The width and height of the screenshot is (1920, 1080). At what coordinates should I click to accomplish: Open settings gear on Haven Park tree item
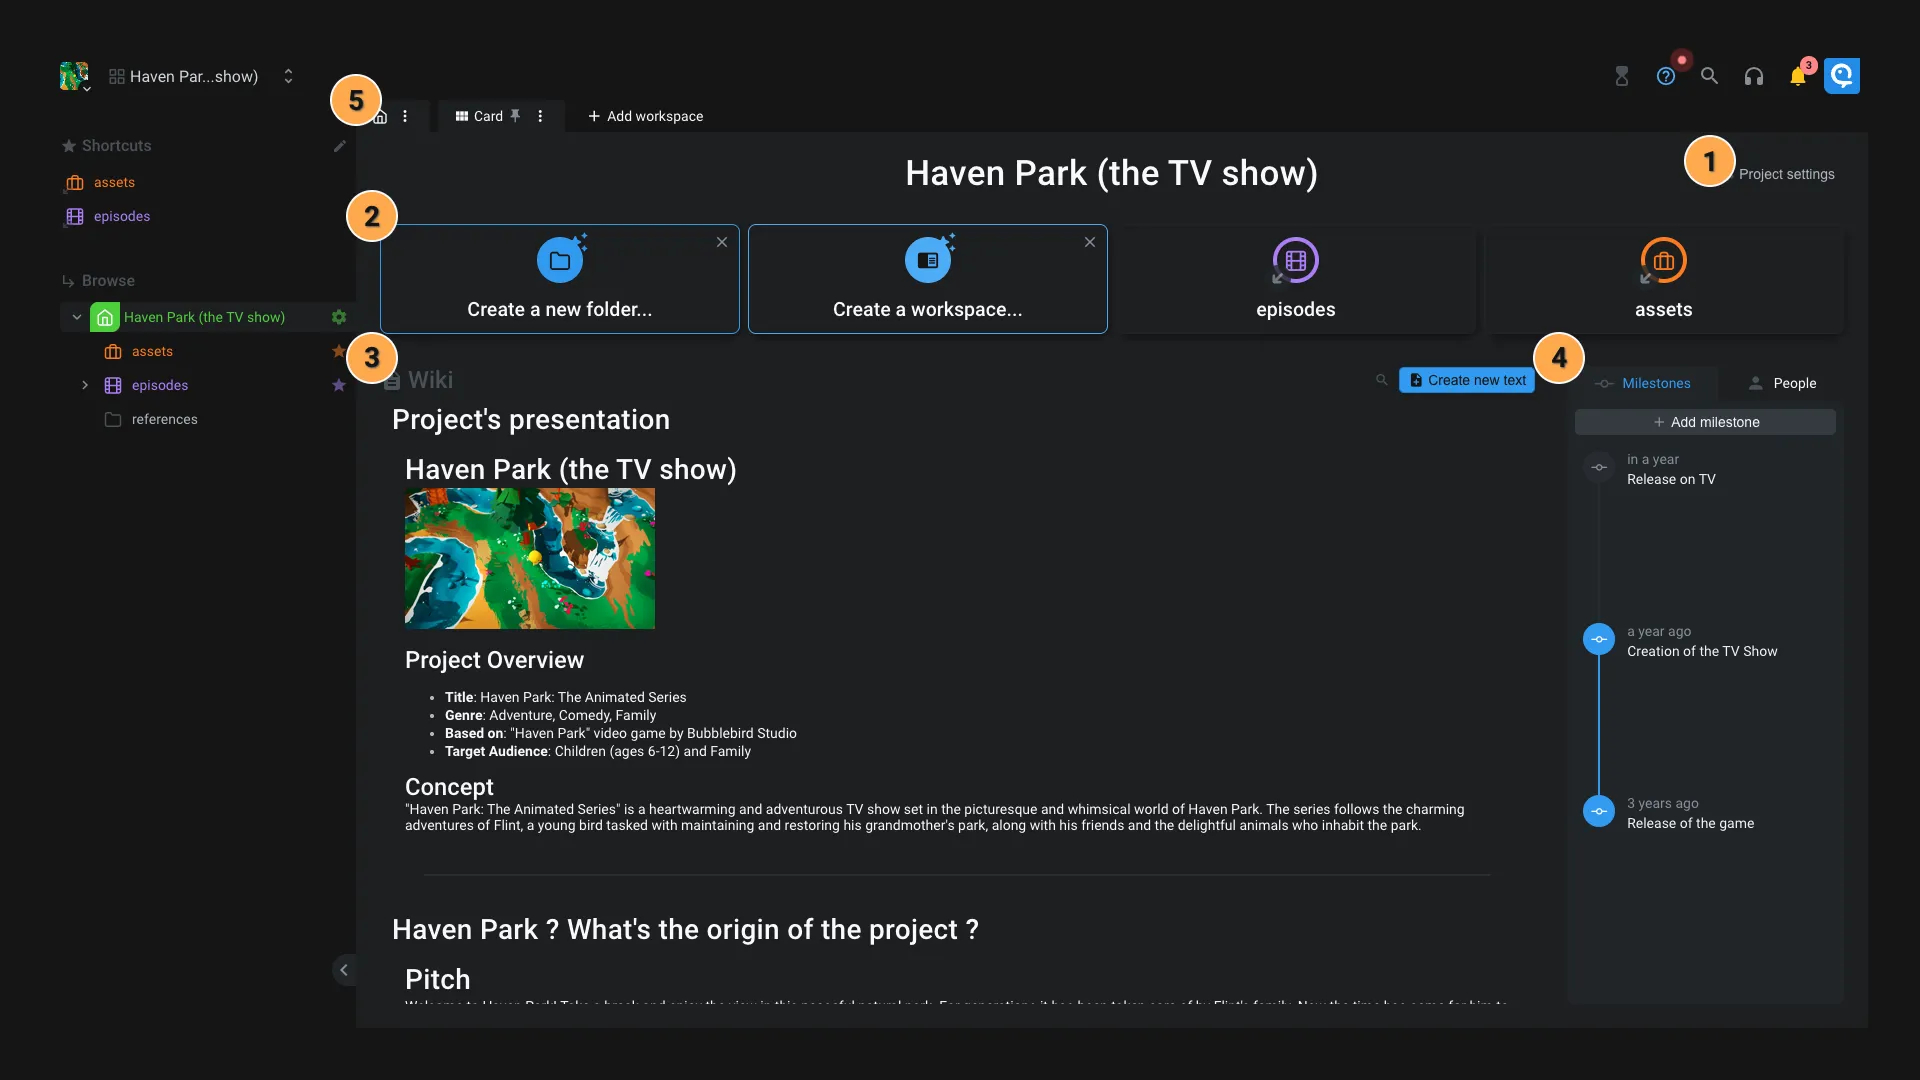[x=339, y=317]
